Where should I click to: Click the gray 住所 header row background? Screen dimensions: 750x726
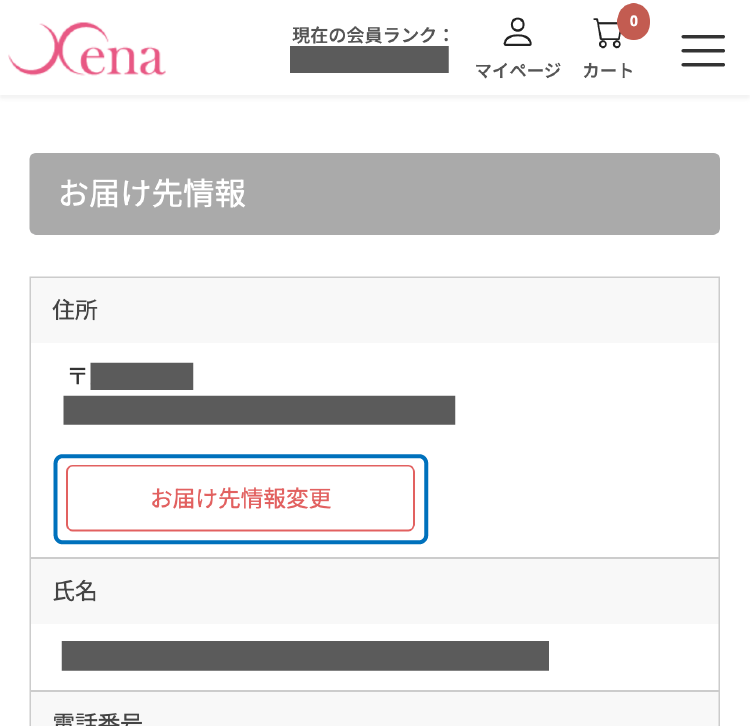click(400, 311)
